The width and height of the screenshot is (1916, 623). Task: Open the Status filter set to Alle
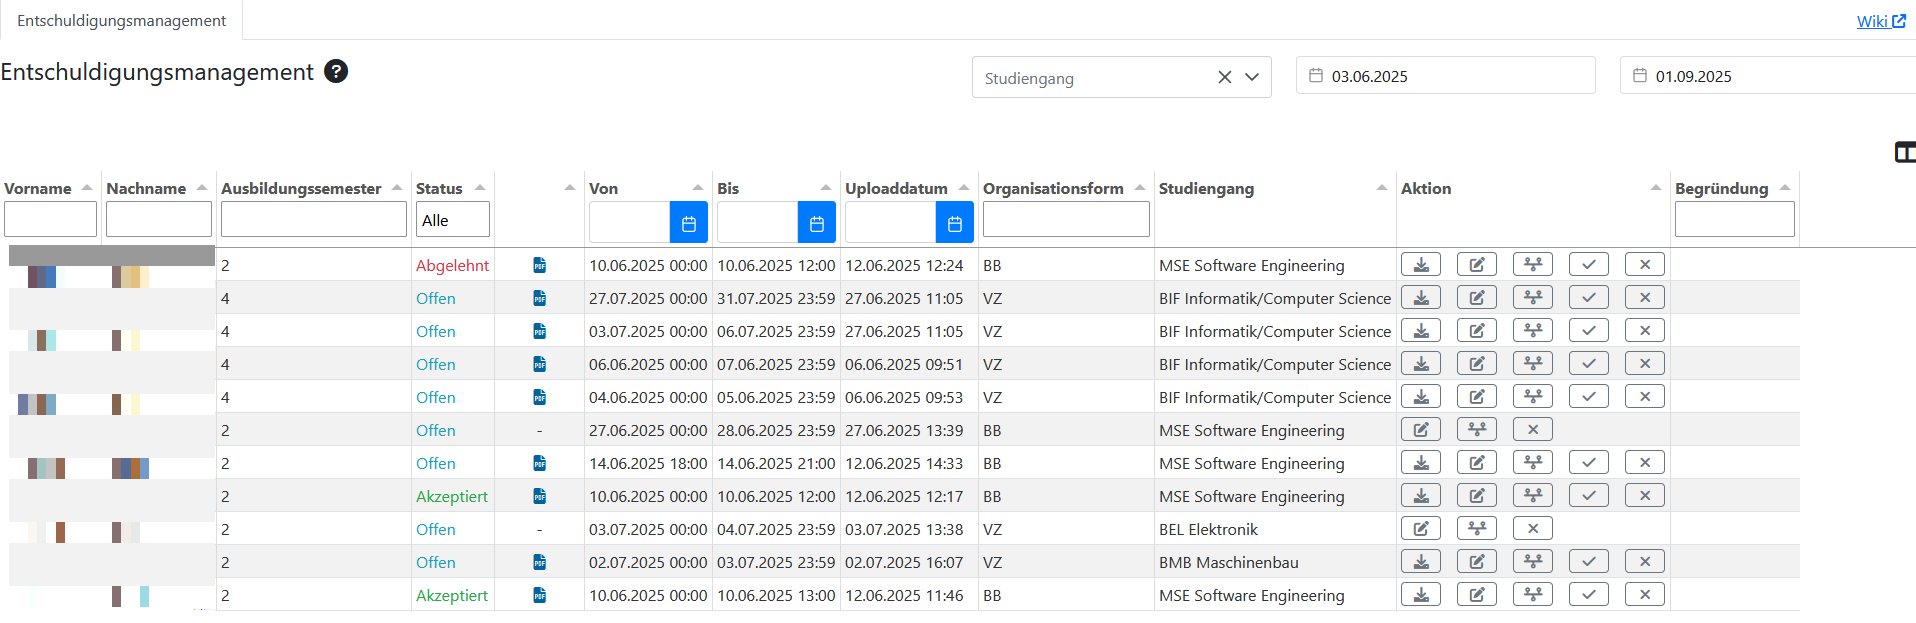(452, 220)
